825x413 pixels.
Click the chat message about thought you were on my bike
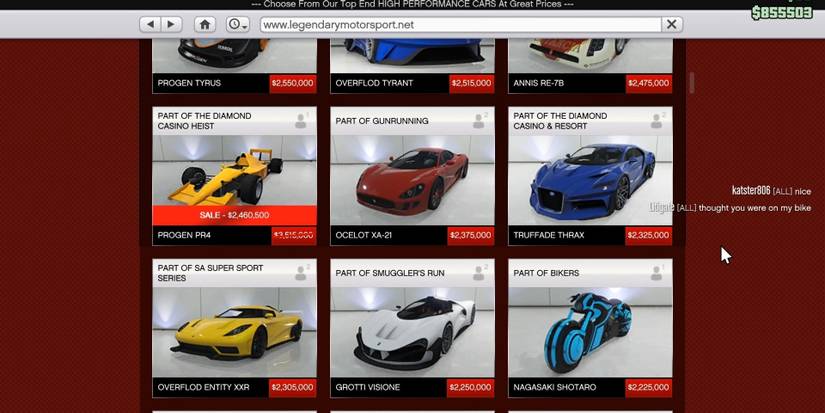(x=730, y=208)
